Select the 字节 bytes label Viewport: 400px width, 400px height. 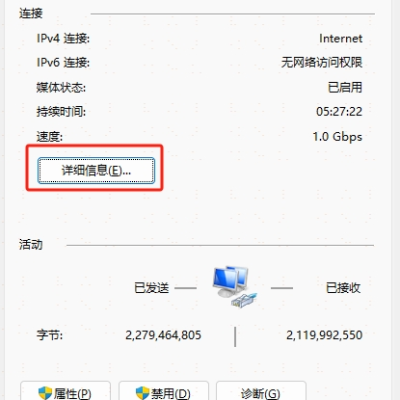pyautogui.click(x=49, y=335)
